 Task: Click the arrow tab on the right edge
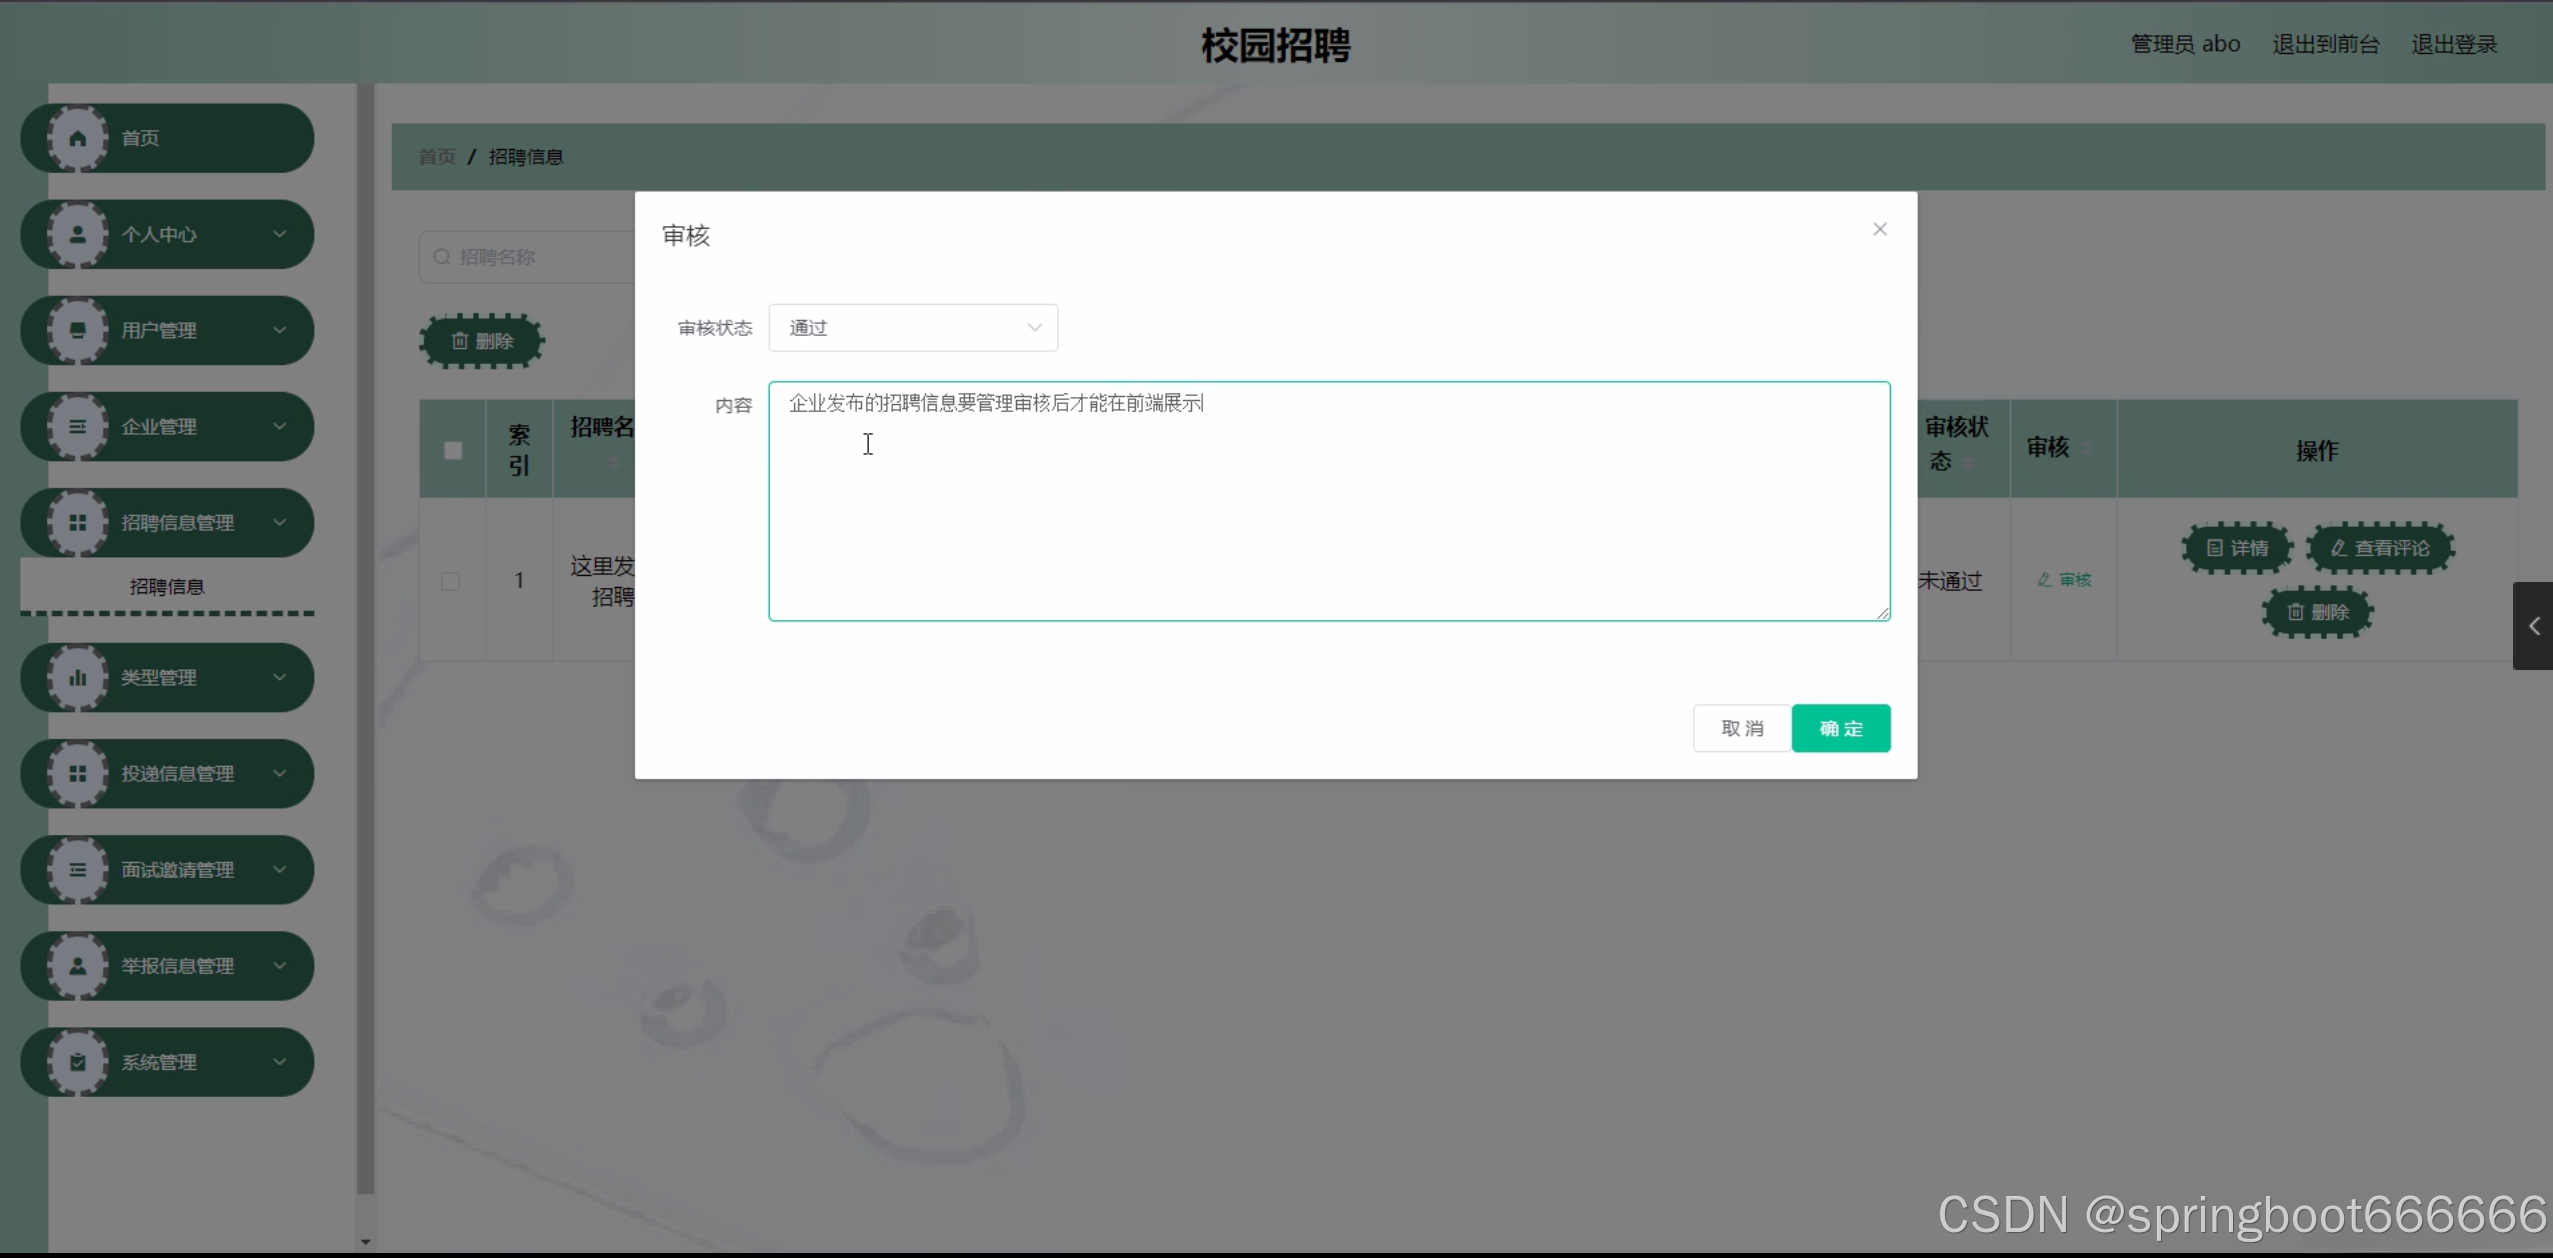point(2533,626)
